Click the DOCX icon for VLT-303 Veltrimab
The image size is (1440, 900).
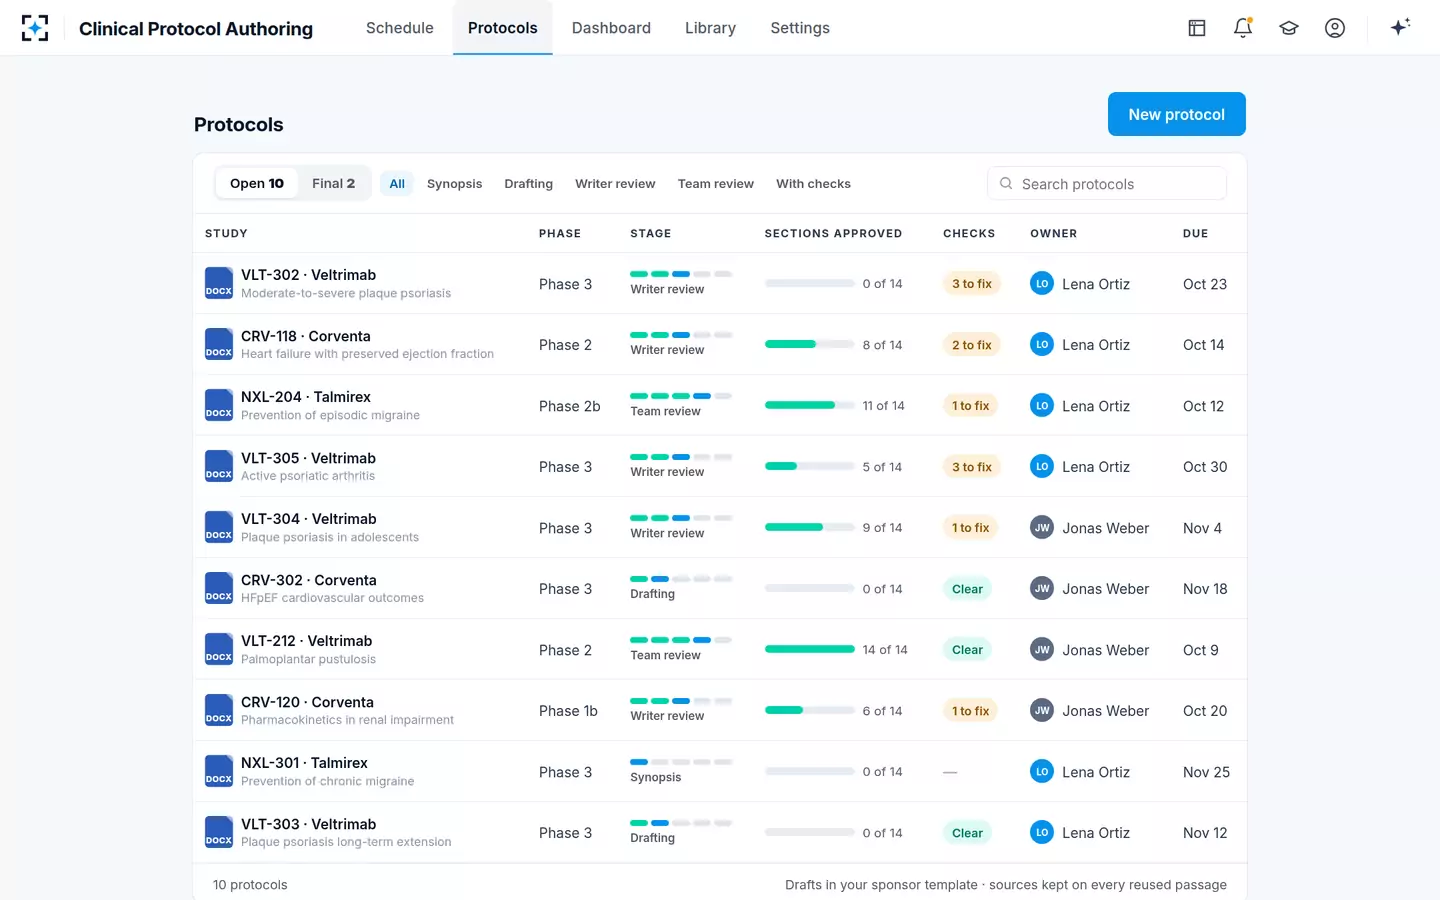tap(219, 832)
